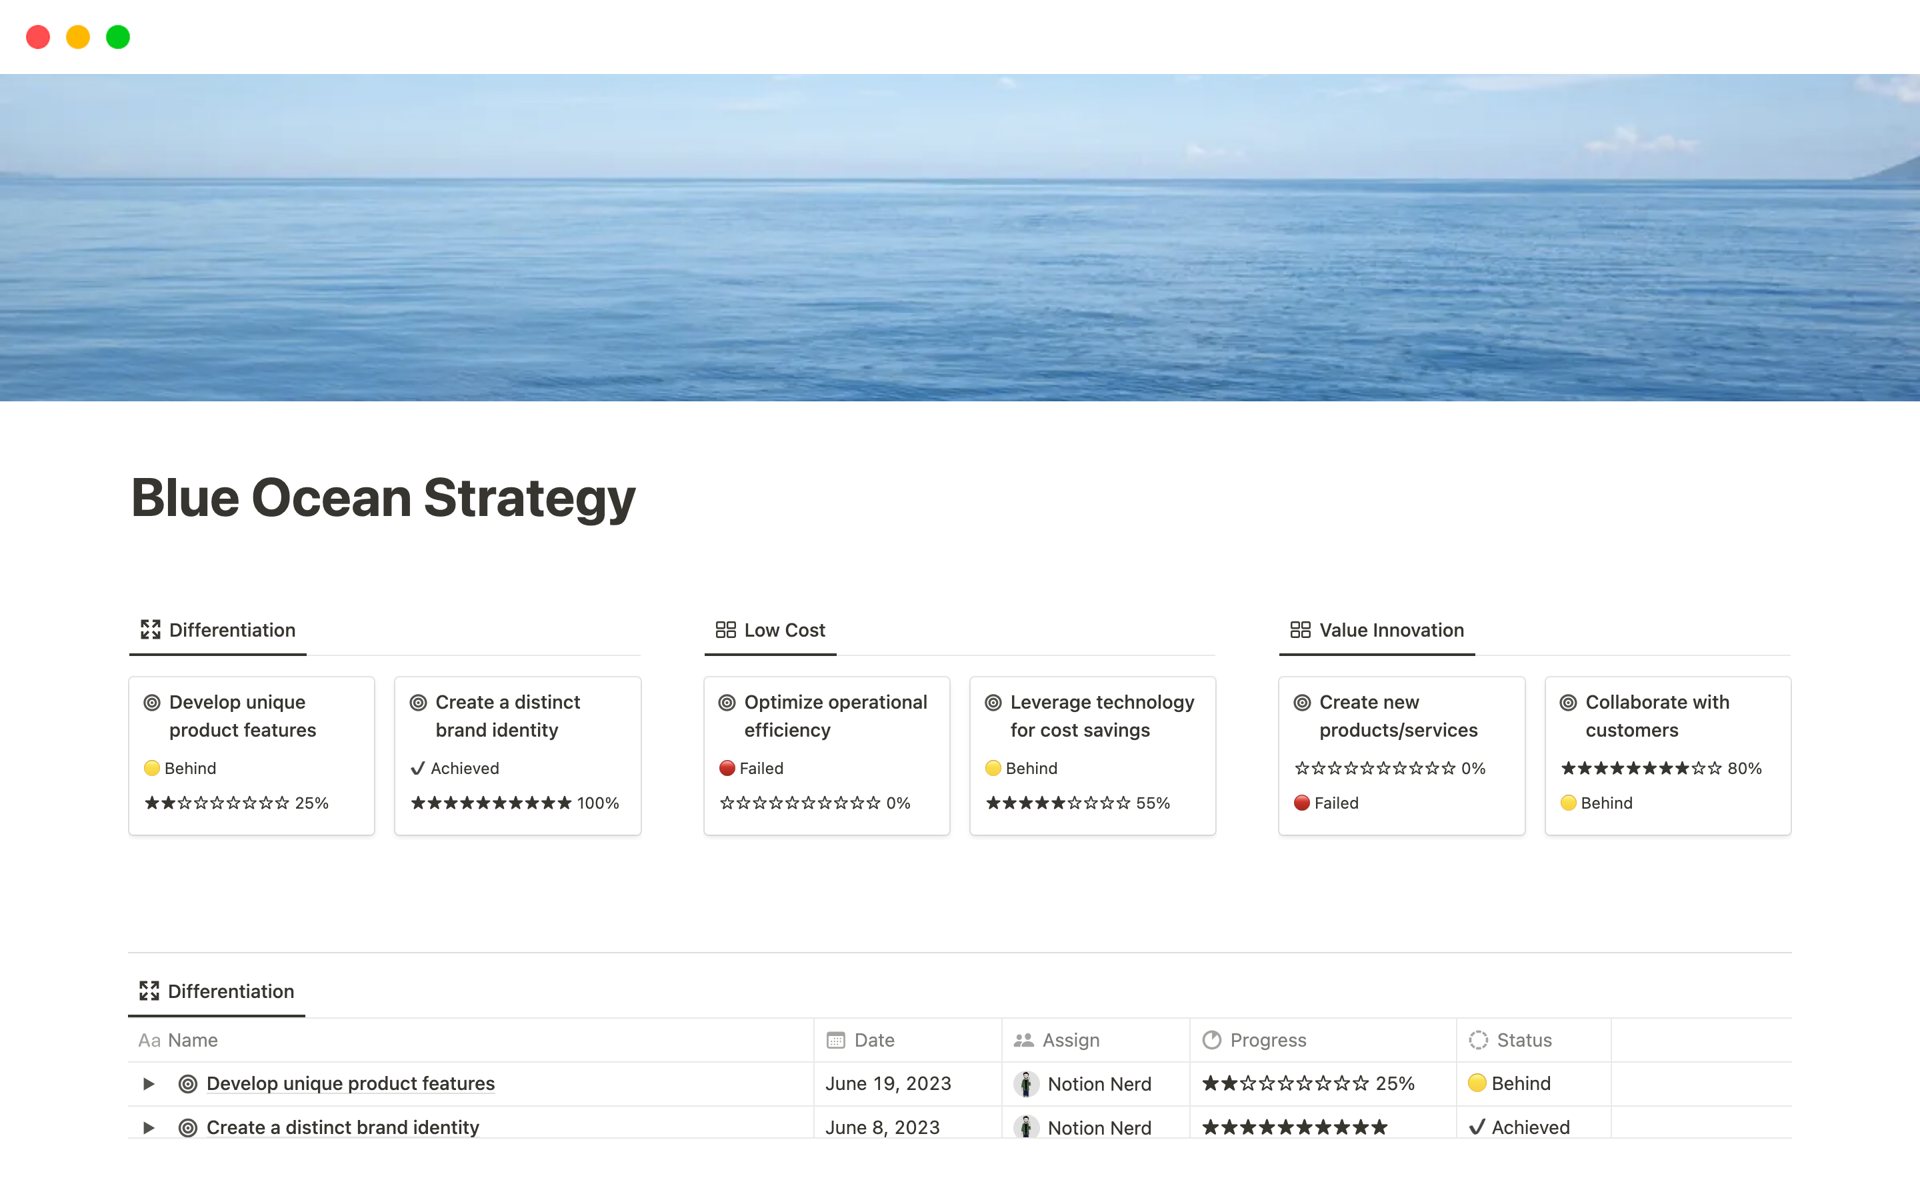Screen dimensions: 1920x1200
Task: Expand the "Create a distinct brand identity" table row
Action: point(148,1127)
